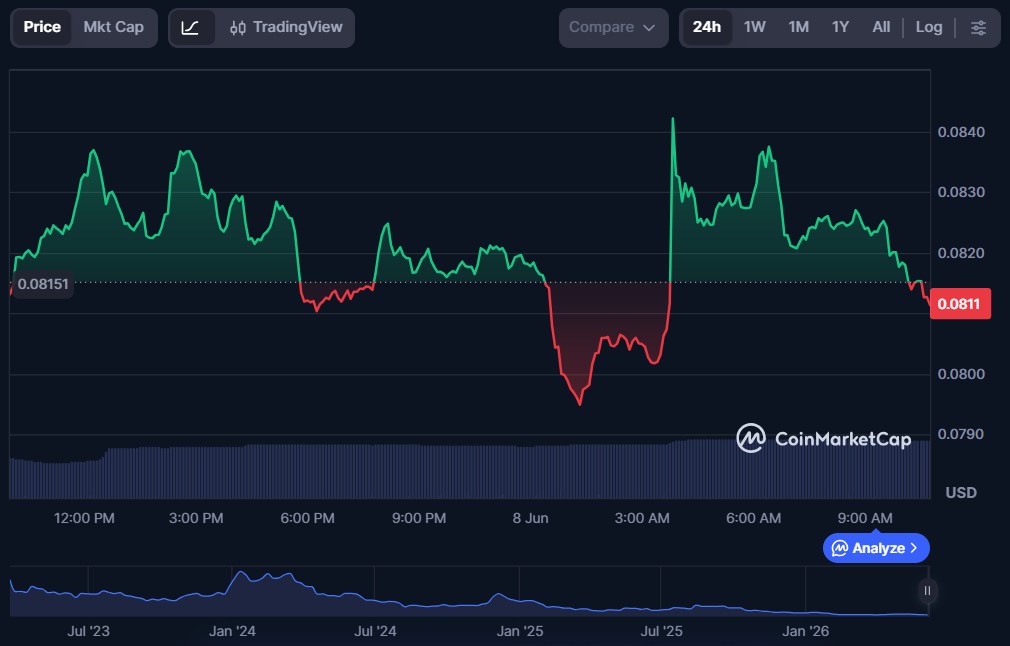Click the 6:00 PM time label
1010x646 pixels.
click(x=307, y=518)
